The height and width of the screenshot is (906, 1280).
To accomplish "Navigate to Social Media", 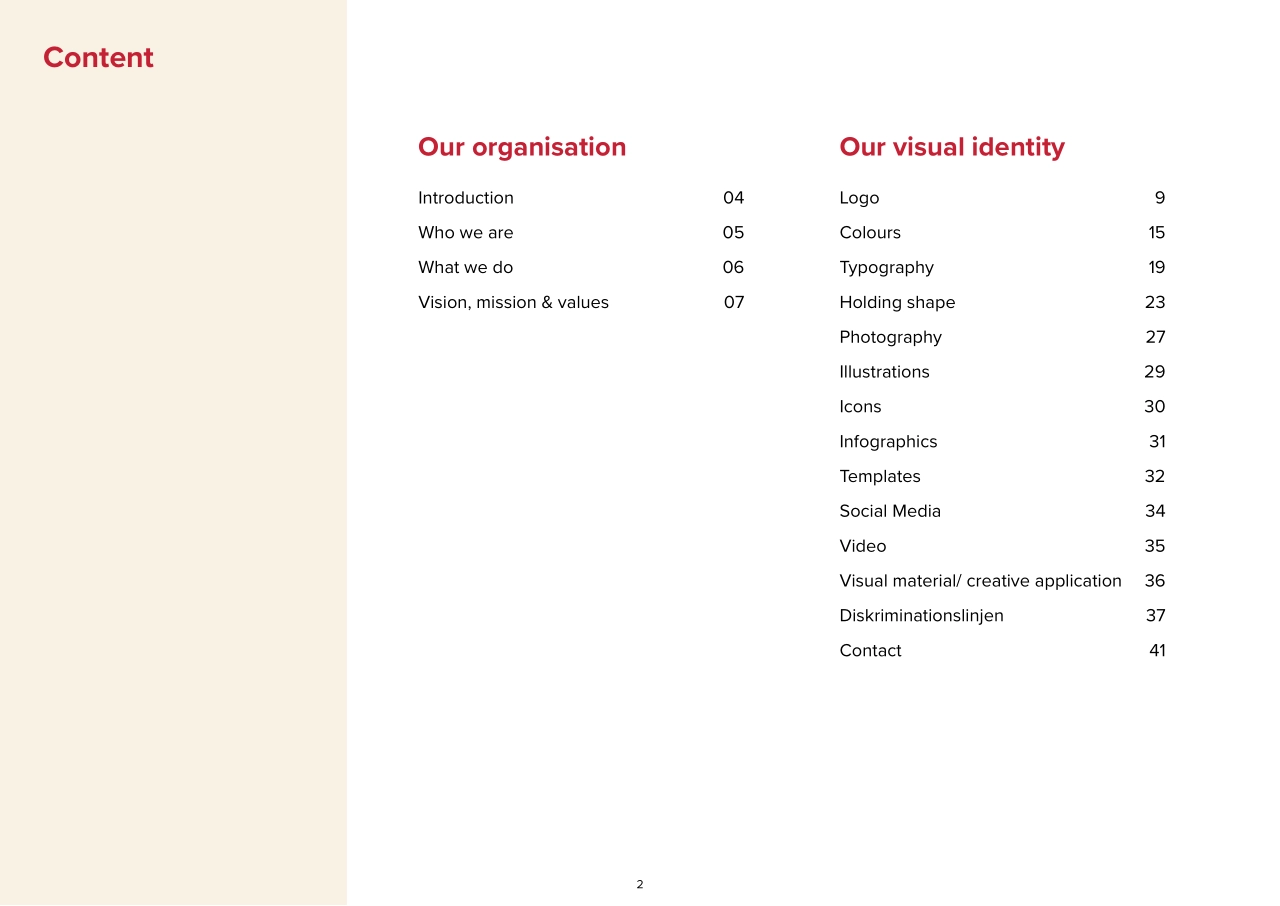I will click(890, 511).
